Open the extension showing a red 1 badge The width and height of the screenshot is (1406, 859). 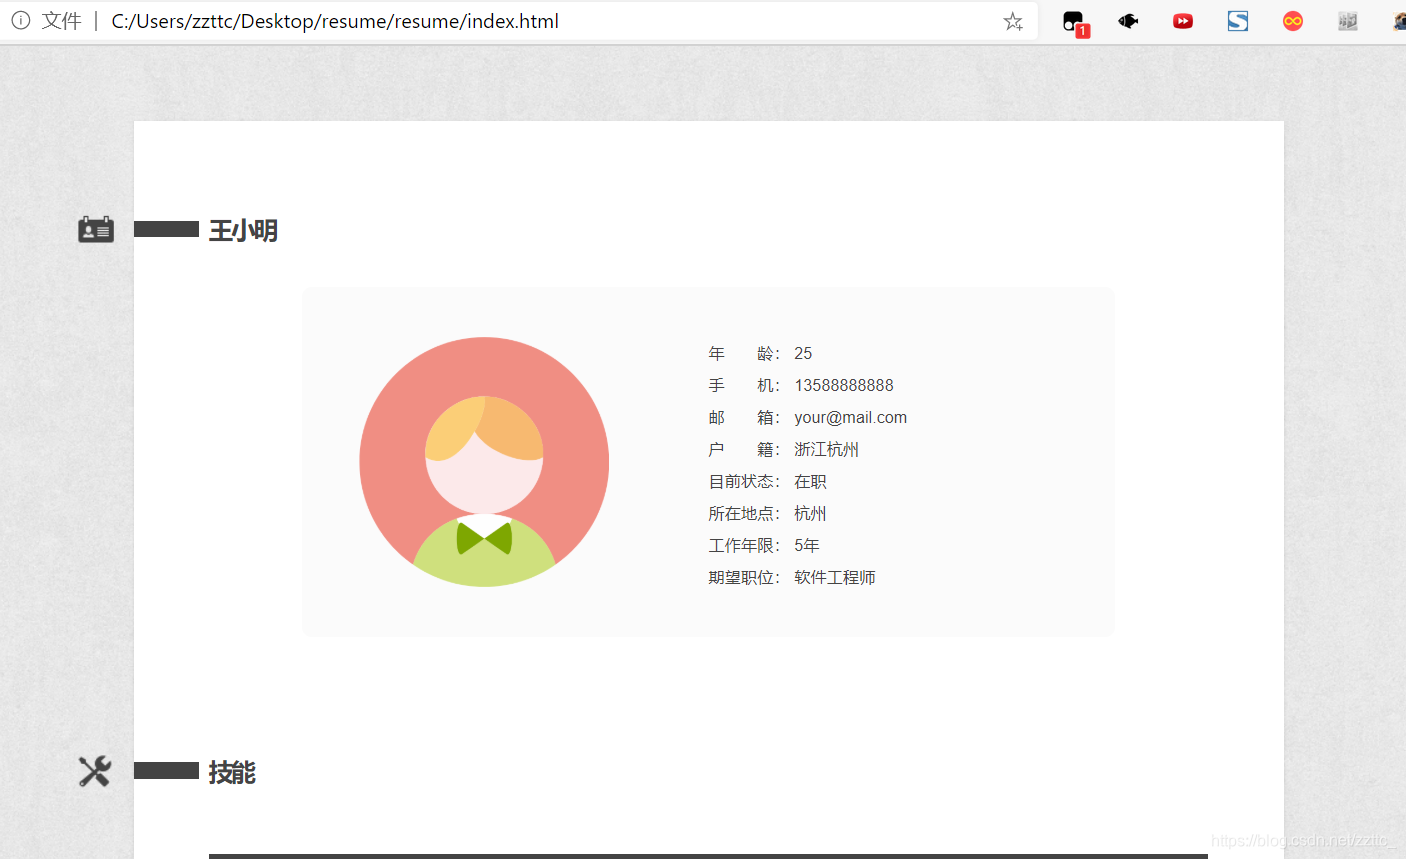1073,20
